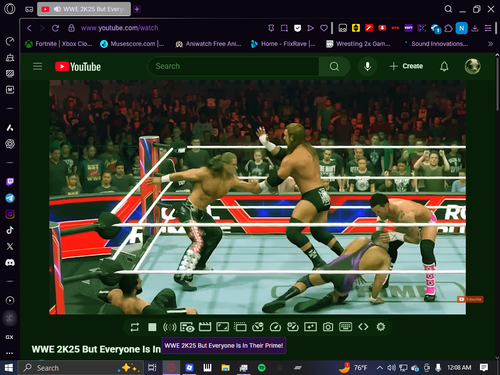
Task: Select the WWE 2K25 browser tab
Action: pos(84,9)
